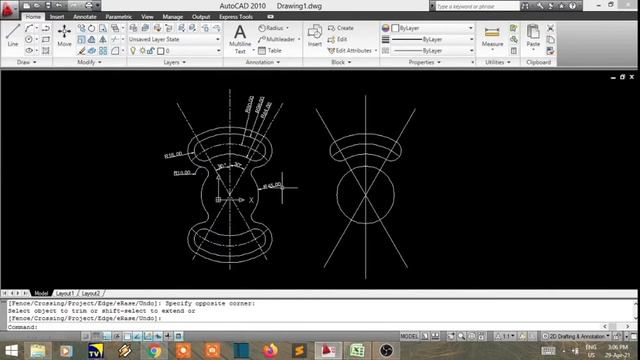The width and height of the screenshot is (640, 360).
Task: Select the Copy tool in Modify panel
Action: [x=81, y=28]
